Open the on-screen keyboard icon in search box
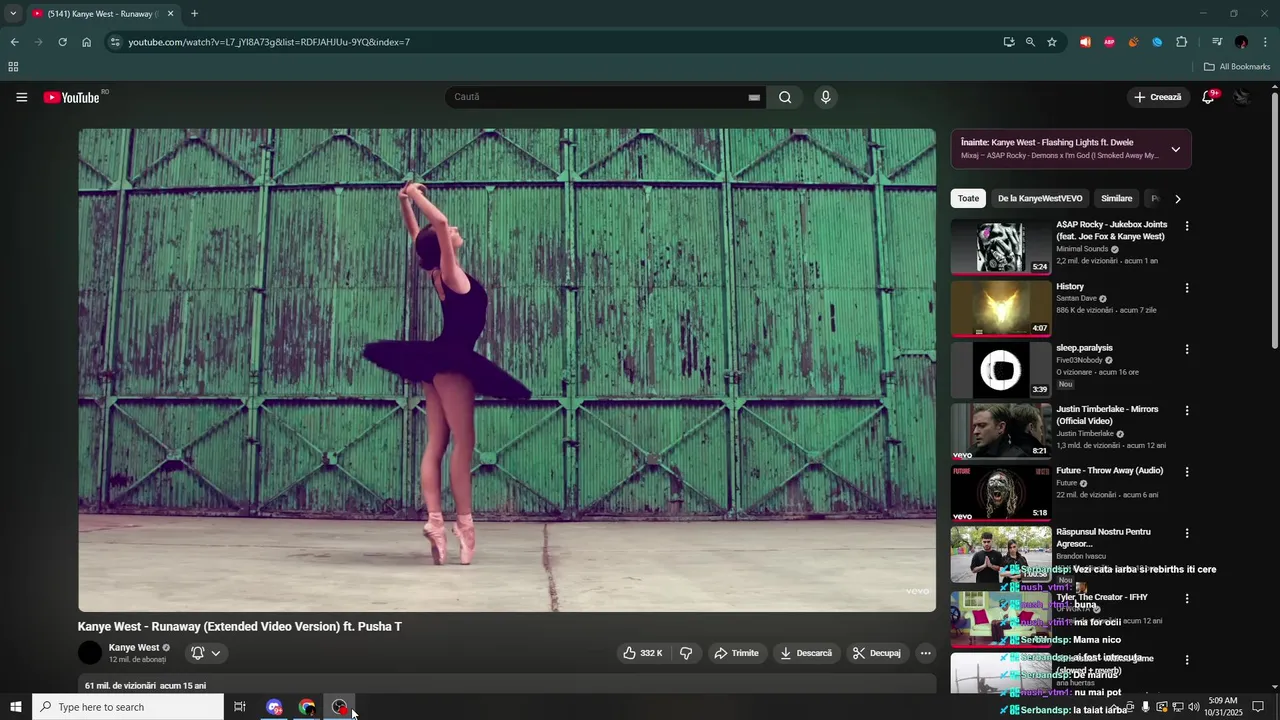Screen dimensions: 1280x720 pyautogui.click(x=754, y=97)
